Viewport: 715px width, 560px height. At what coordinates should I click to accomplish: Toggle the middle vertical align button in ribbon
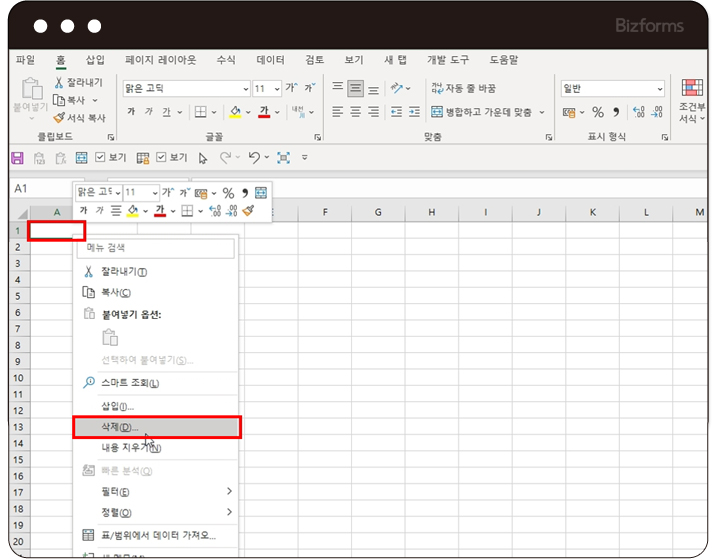(x=355, y=88)
